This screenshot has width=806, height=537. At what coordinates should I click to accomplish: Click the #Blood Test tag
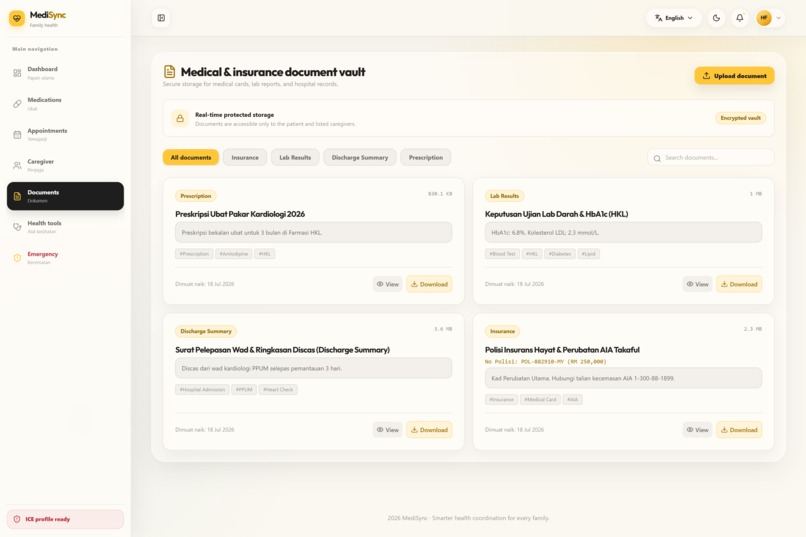[x=502, y=254]
